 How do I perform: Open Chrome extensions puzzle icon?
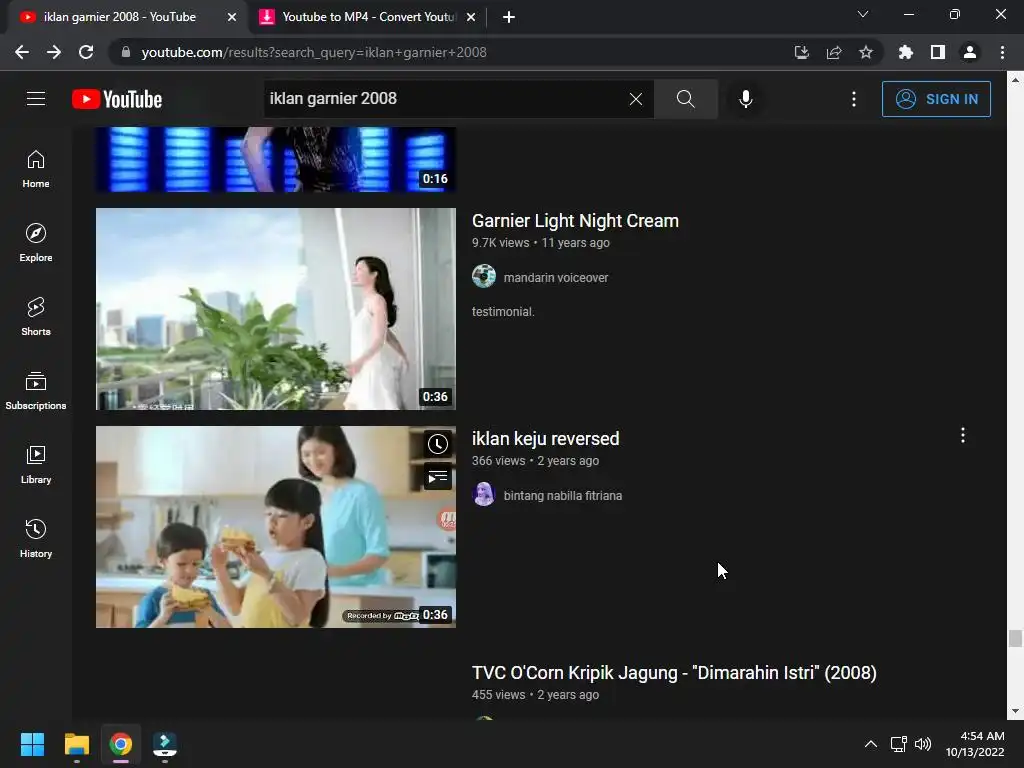pyautogui.click(x=905, y=52)
